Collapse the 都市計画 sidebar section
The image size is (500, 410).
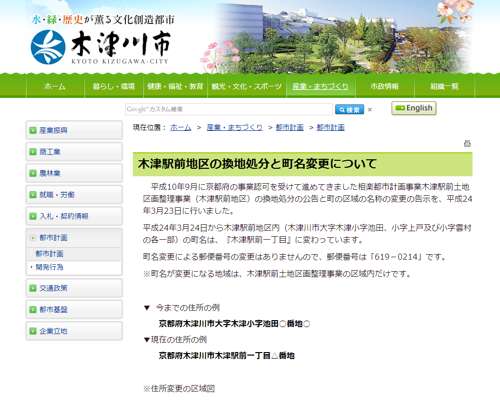(x=74, y=238)
